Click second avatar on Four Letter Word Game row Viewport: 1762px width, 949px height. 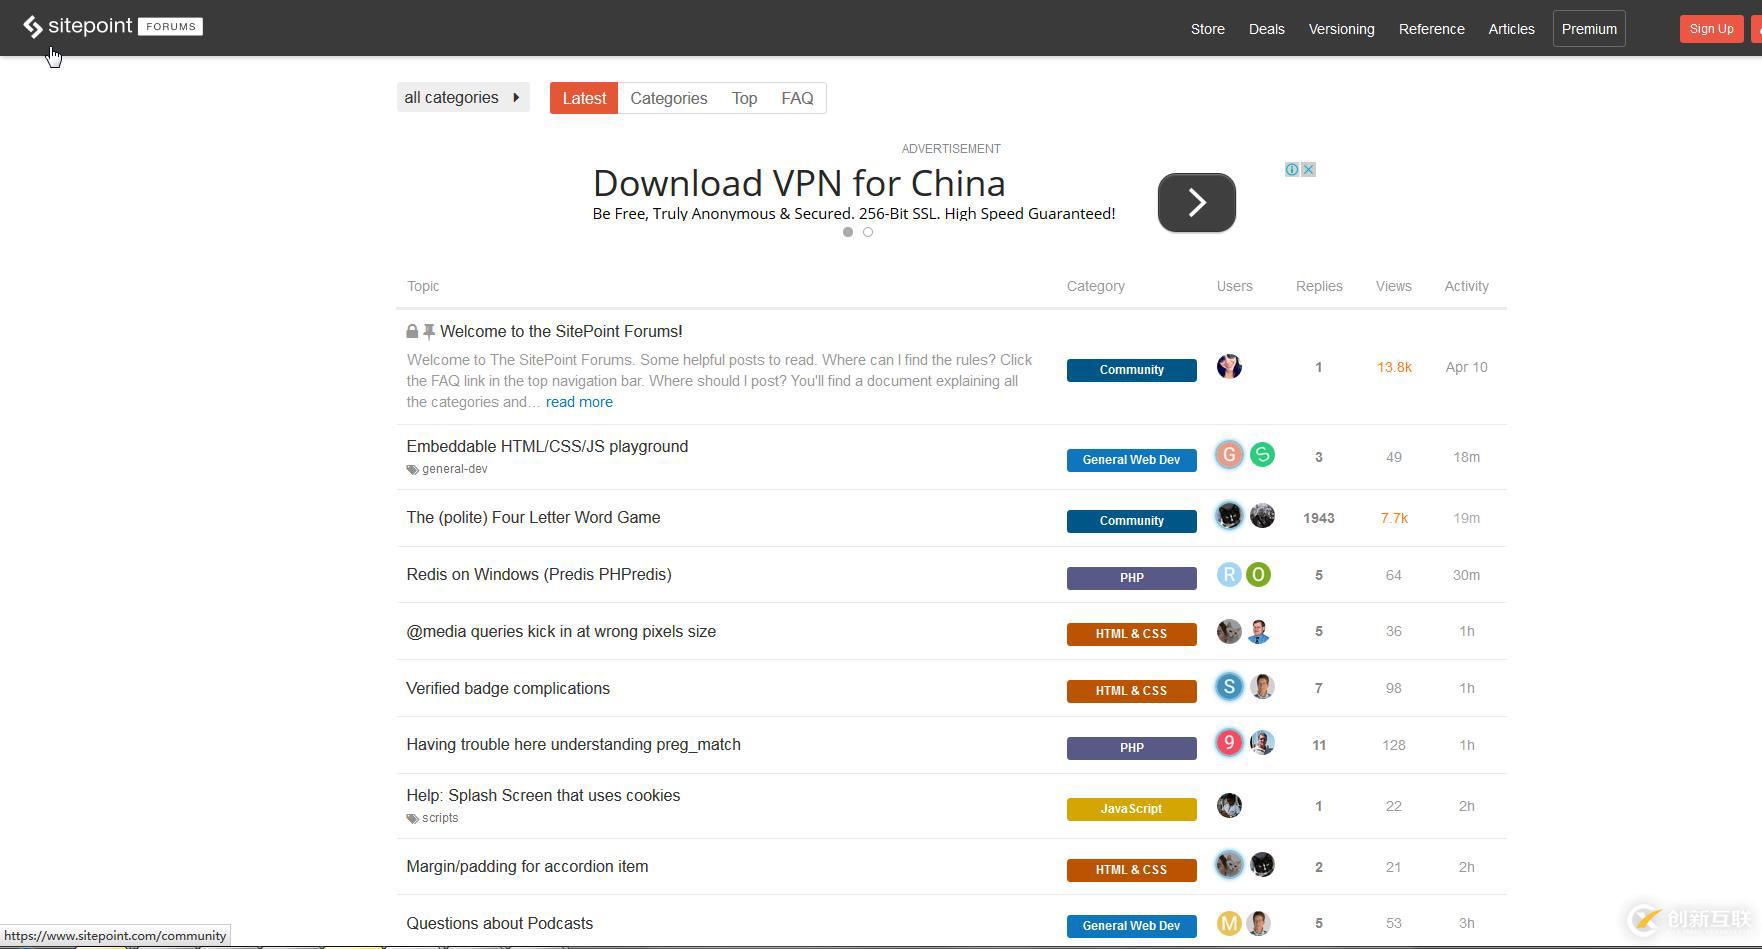coord(1262,515)
